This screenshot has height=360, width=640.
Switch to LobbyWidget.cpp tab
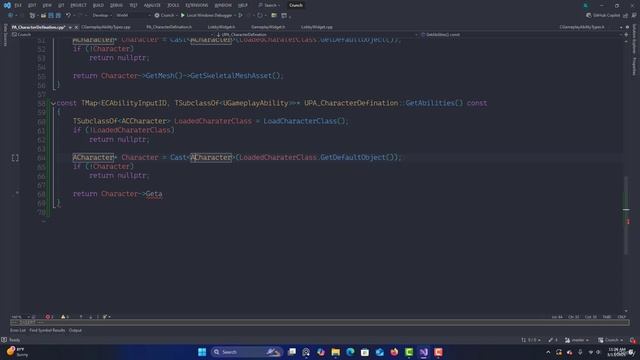pos(317,27)
